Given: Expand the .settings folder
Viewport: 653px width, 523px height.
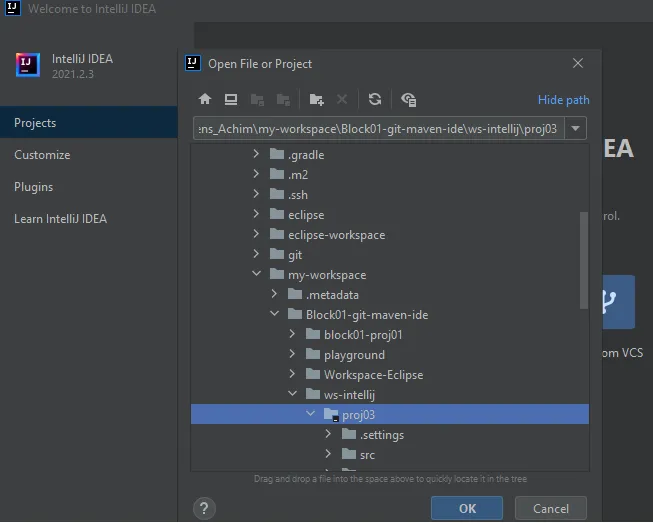Looking at the screenshot, I should (x=328, y=434).
